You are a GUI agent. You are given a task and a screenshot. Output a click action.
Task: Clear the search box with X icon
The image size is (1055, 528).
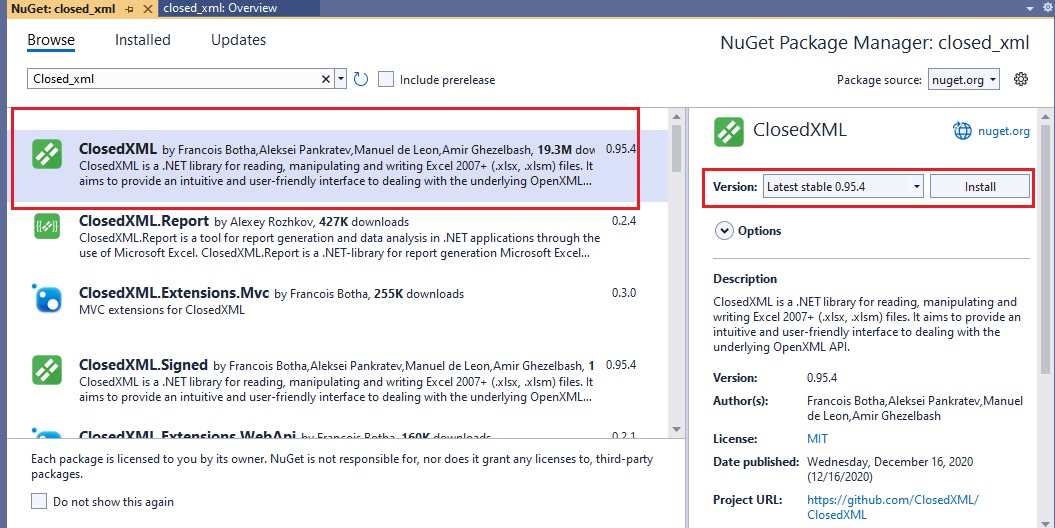pos(326,79)
